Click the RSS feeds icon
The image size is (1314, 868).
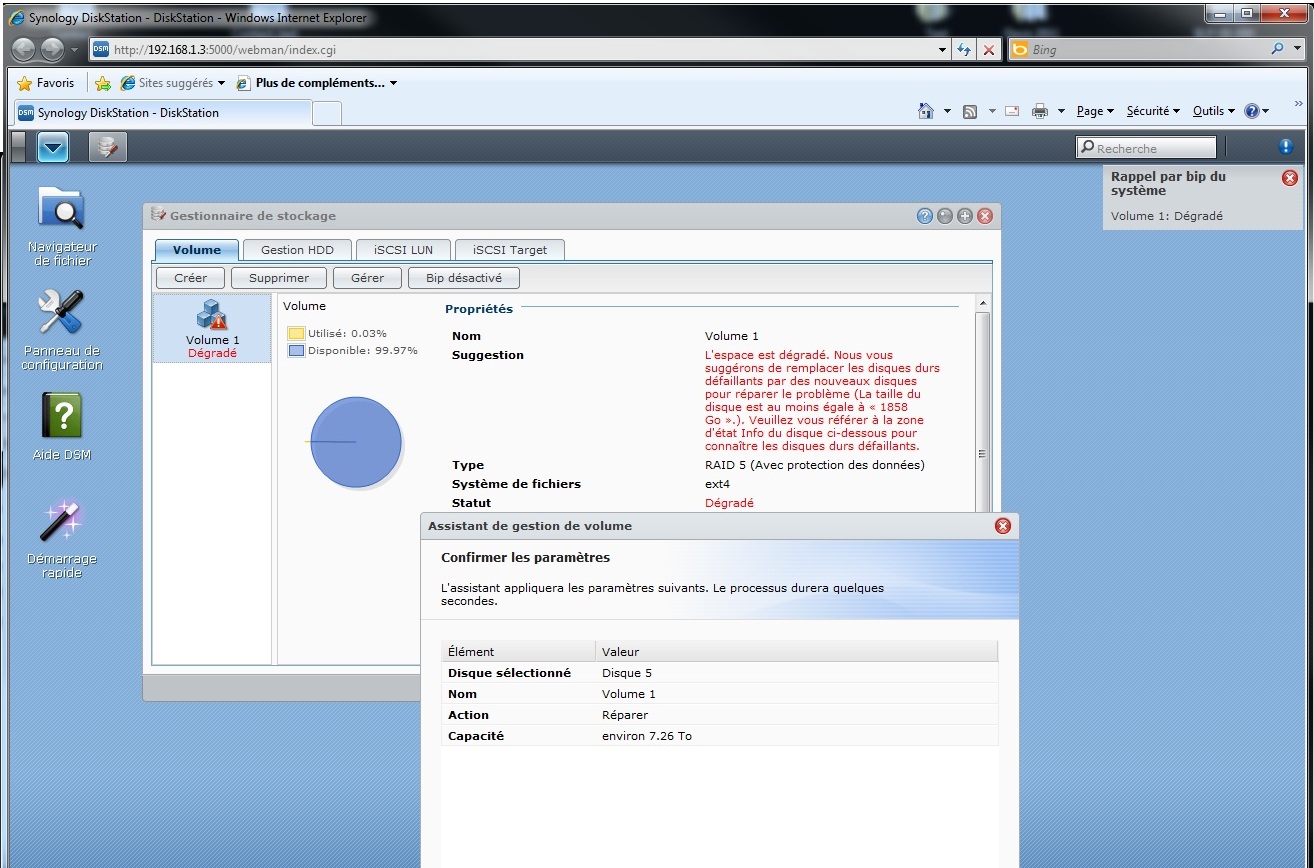(970, 111)
